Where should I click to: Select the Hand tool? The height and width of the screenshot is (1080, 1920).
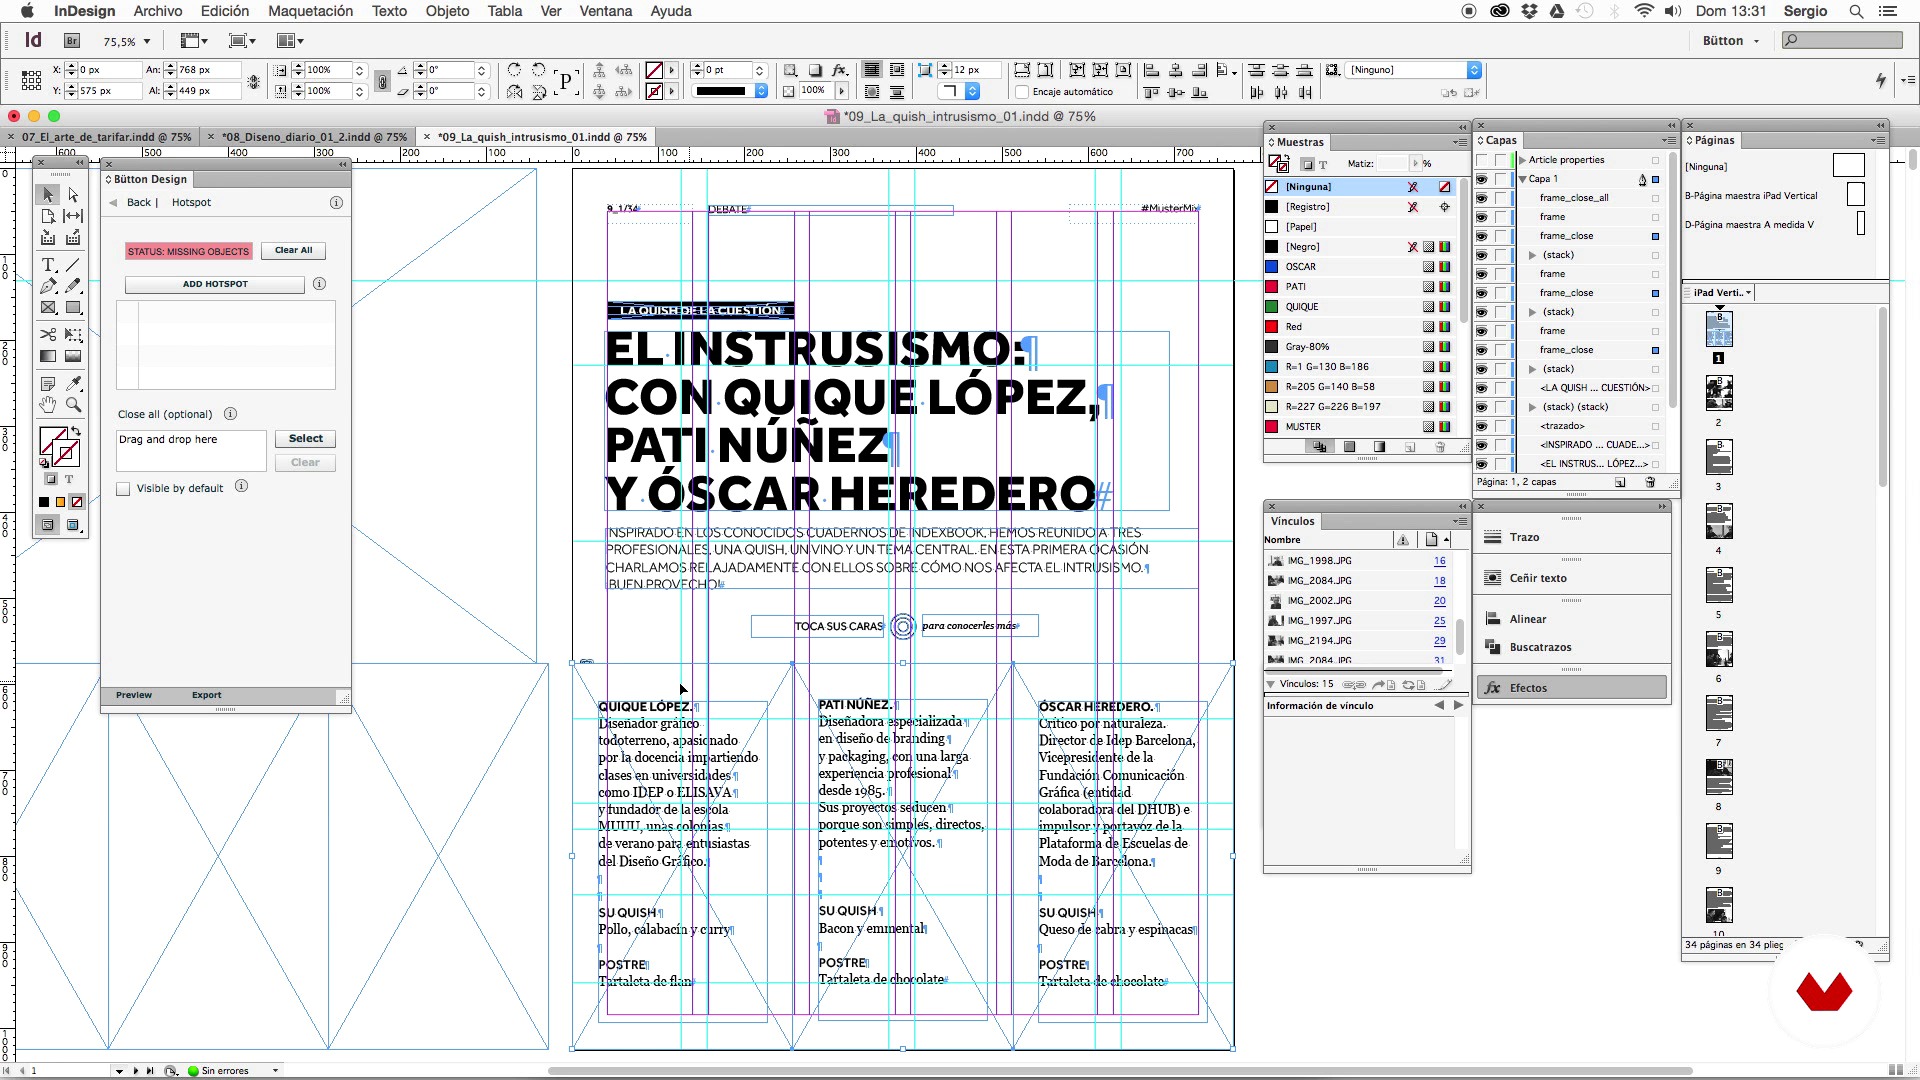(48, 404)
